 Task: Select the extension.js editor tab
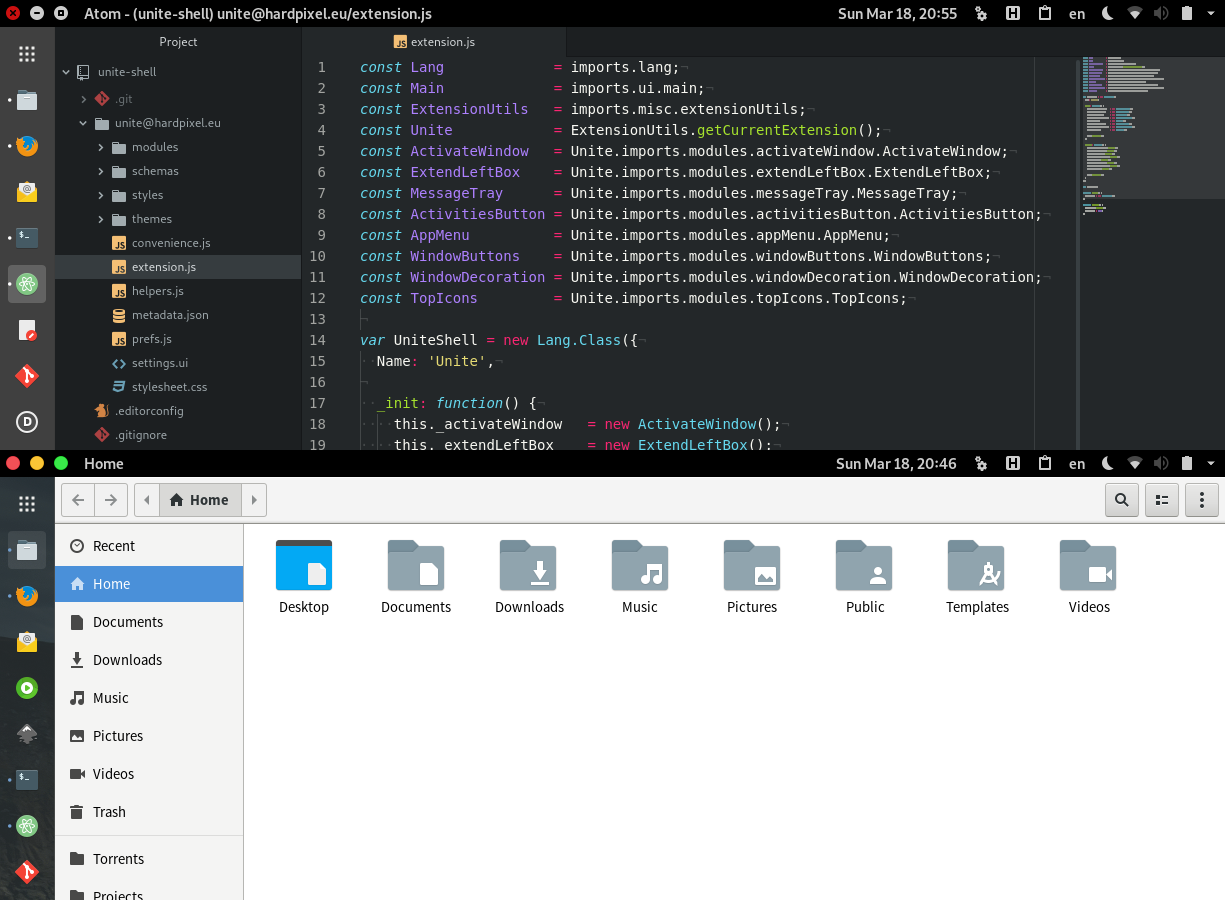(434, 42)
